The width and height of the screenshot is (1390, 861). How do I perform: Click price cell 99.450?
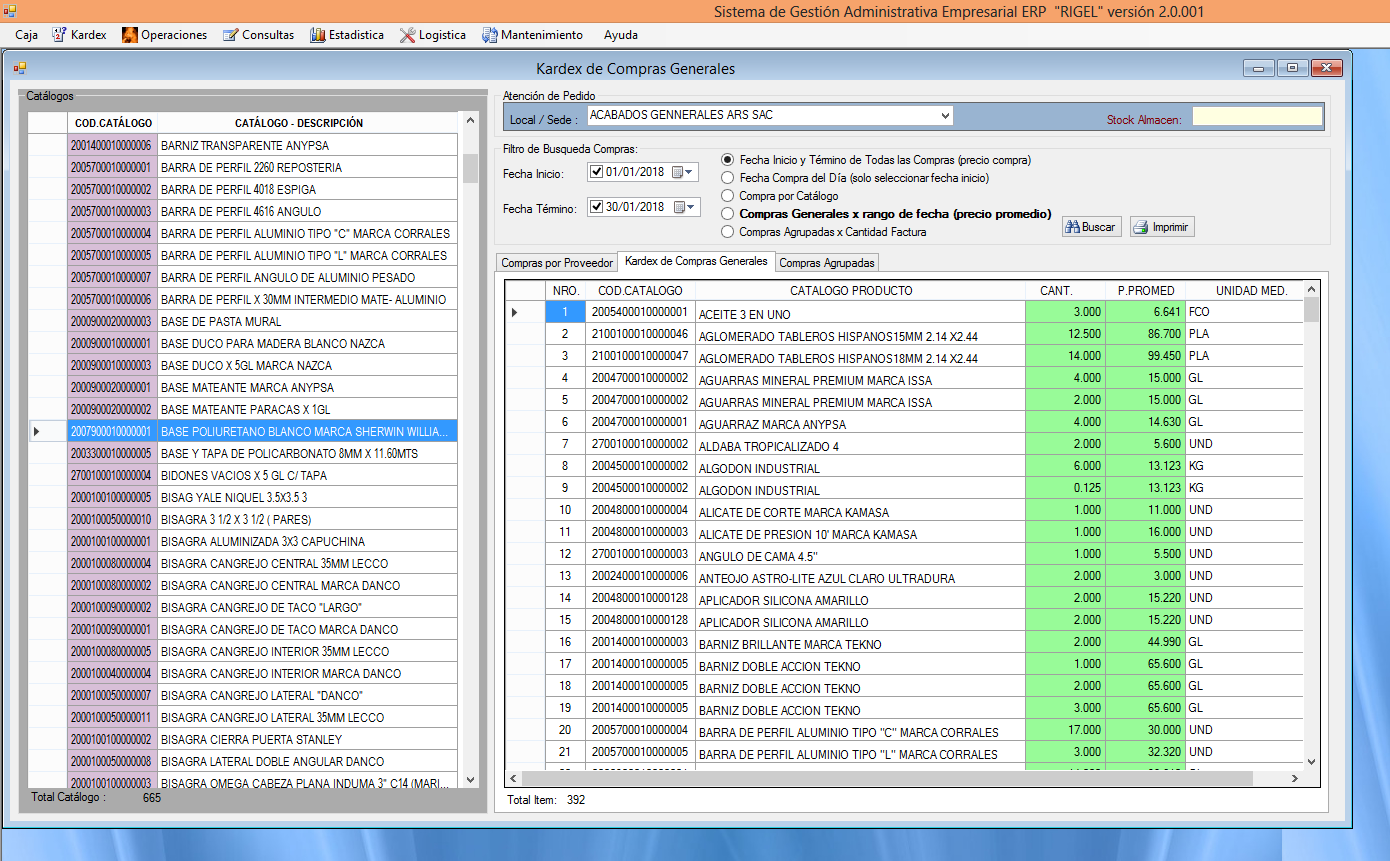[x=1145, y=356]
